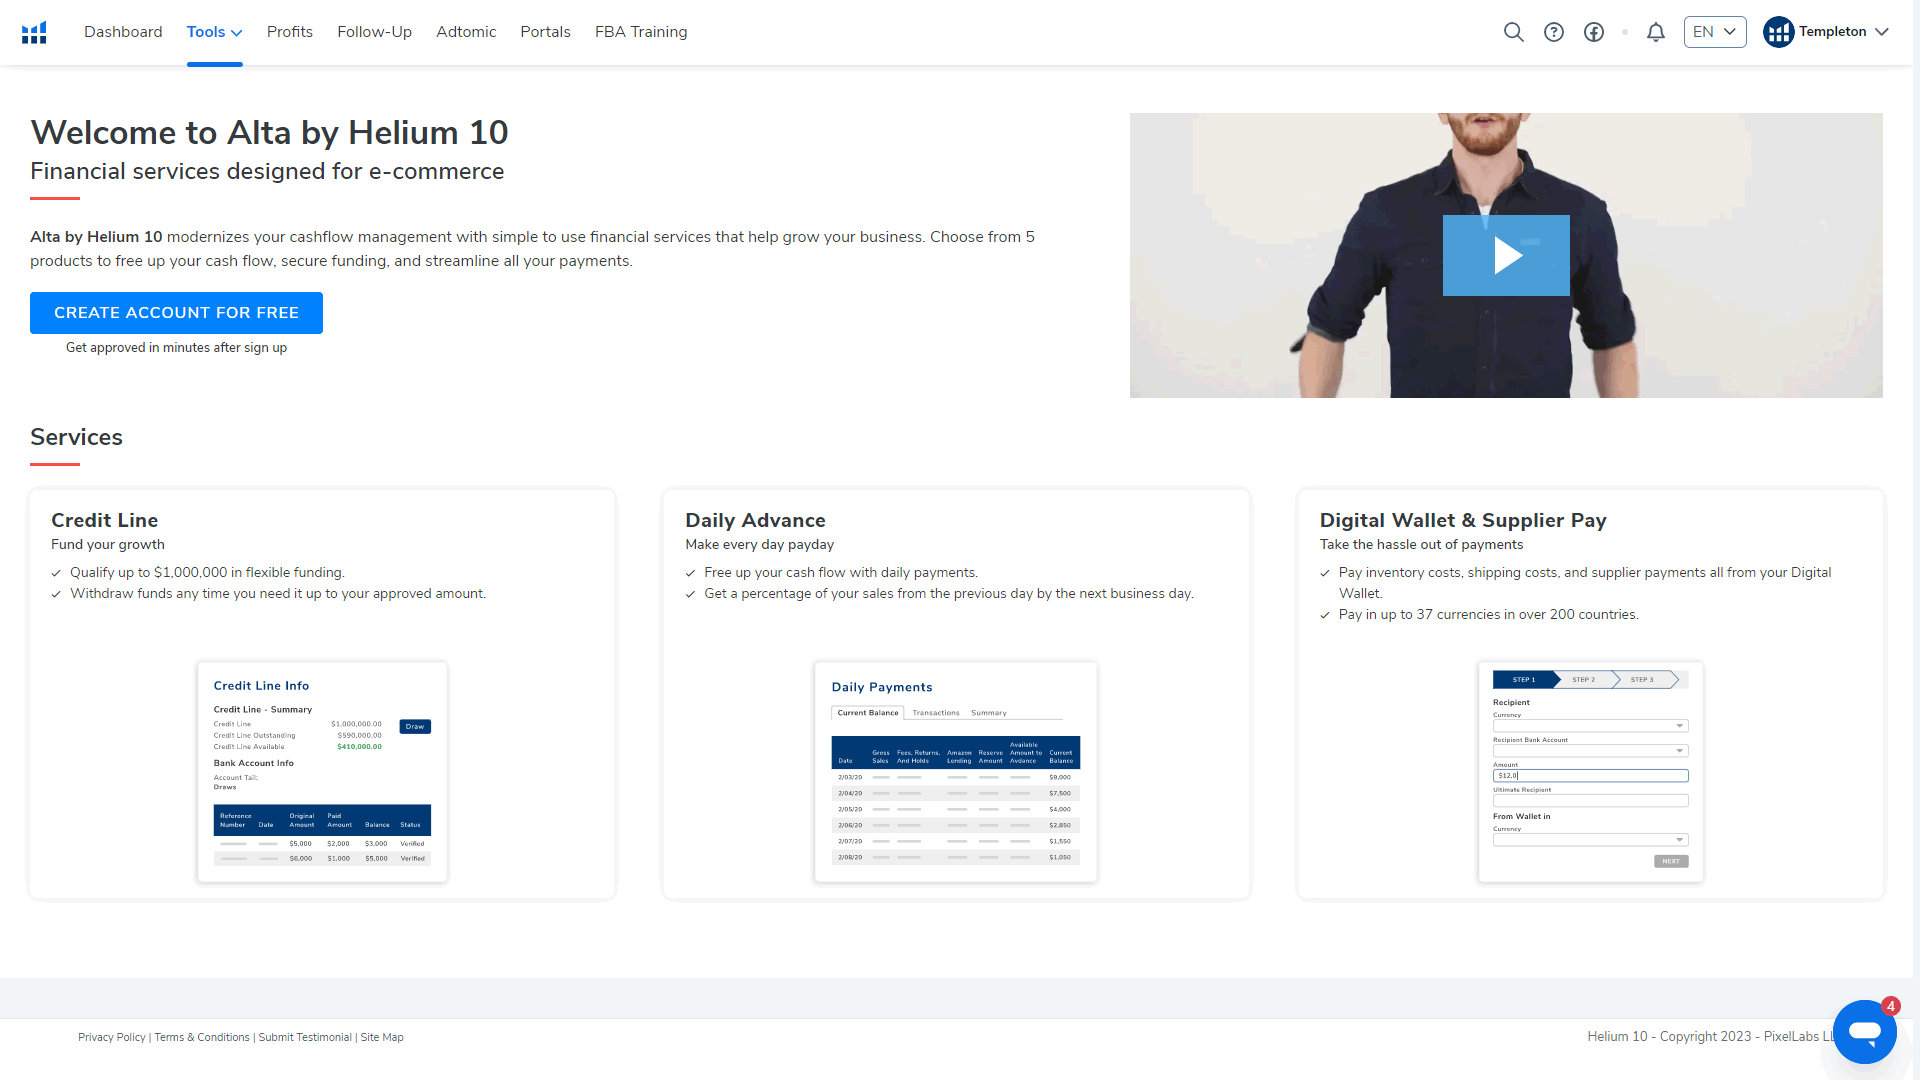Click the Credit Line service thumbnail
Image resolution: width=1920 pixels, height=1080 pixels.
[322, 771]
